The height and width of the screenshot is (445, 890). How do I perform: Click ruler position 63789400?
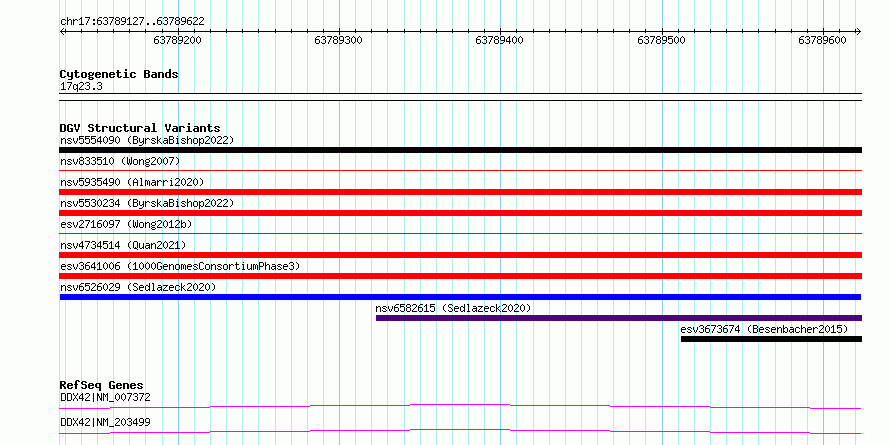(499, 40)
